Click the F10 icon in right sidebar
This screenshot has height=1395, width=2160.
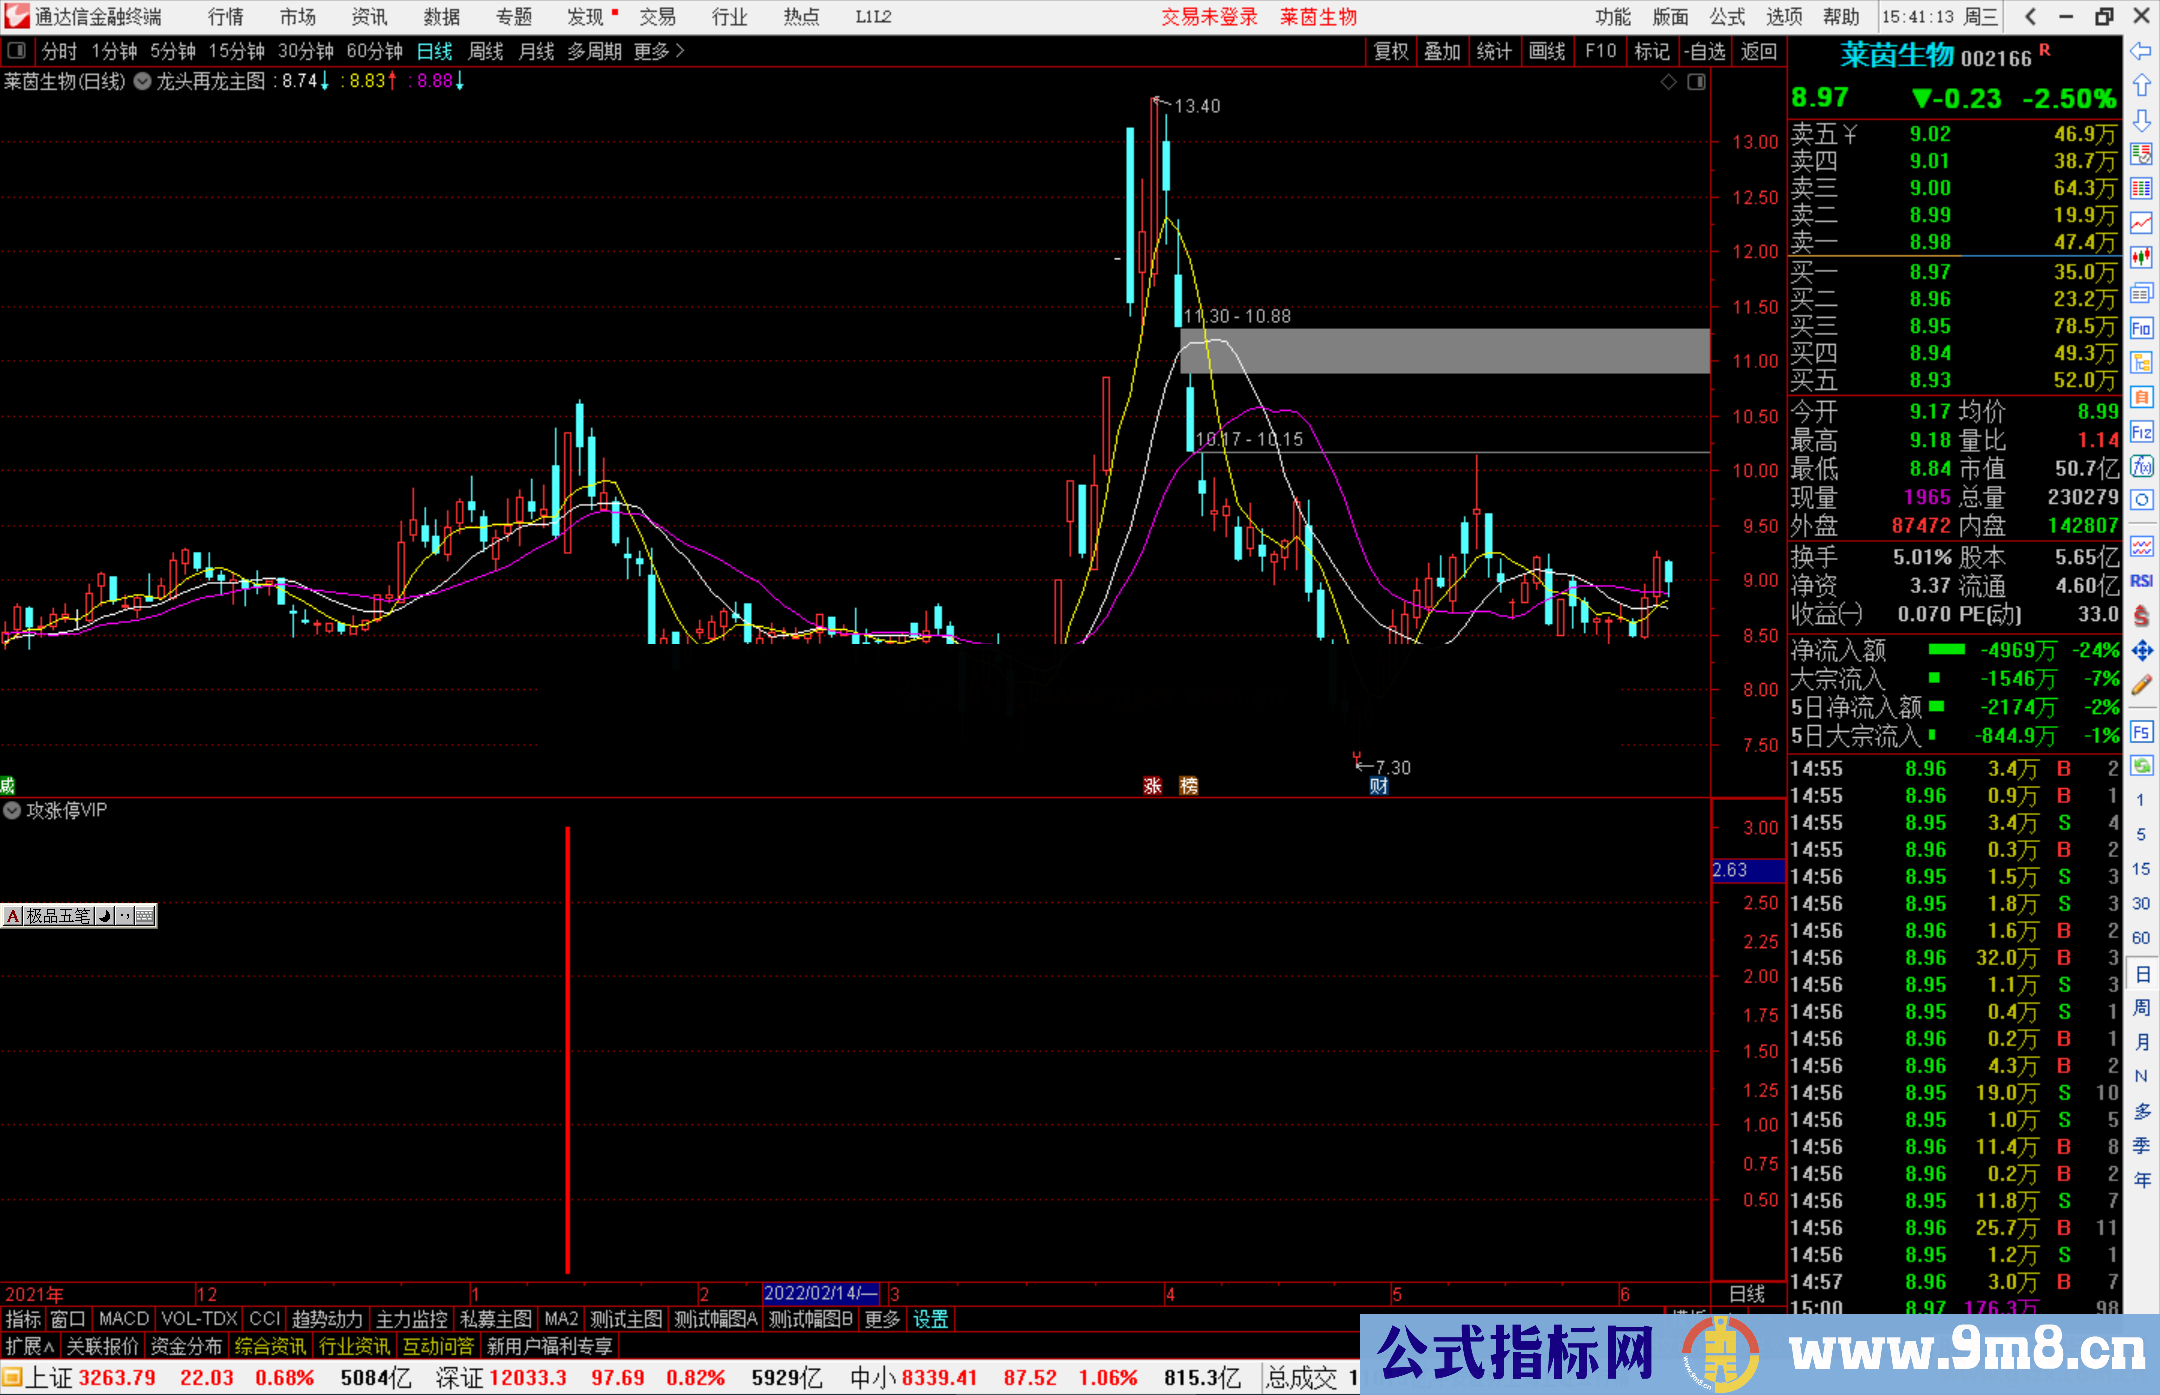[x=2141, y=328]
